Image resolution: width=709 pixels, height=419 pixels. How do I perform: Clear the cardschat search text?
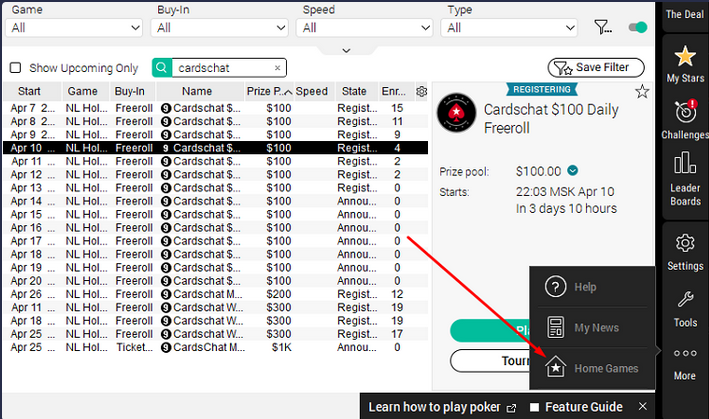[277, 68]
